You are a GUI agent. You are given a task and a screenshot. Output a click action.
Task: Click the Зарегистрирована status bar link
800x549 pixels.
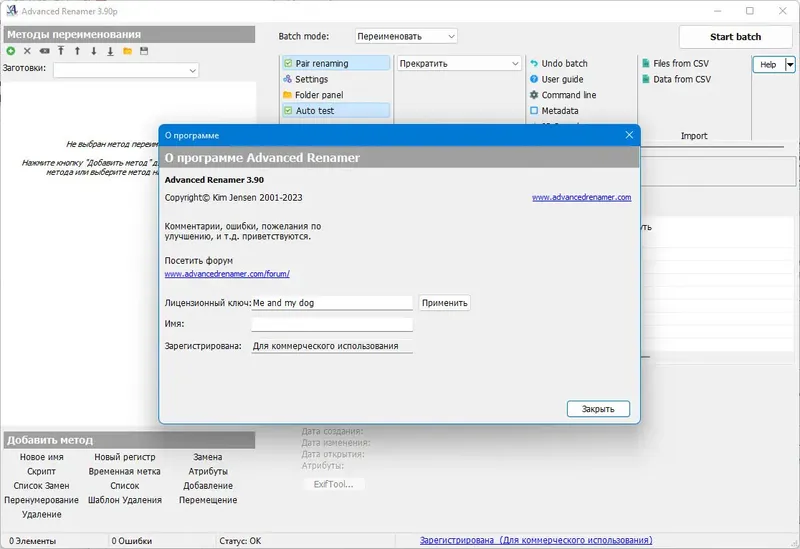pos(536,540)
